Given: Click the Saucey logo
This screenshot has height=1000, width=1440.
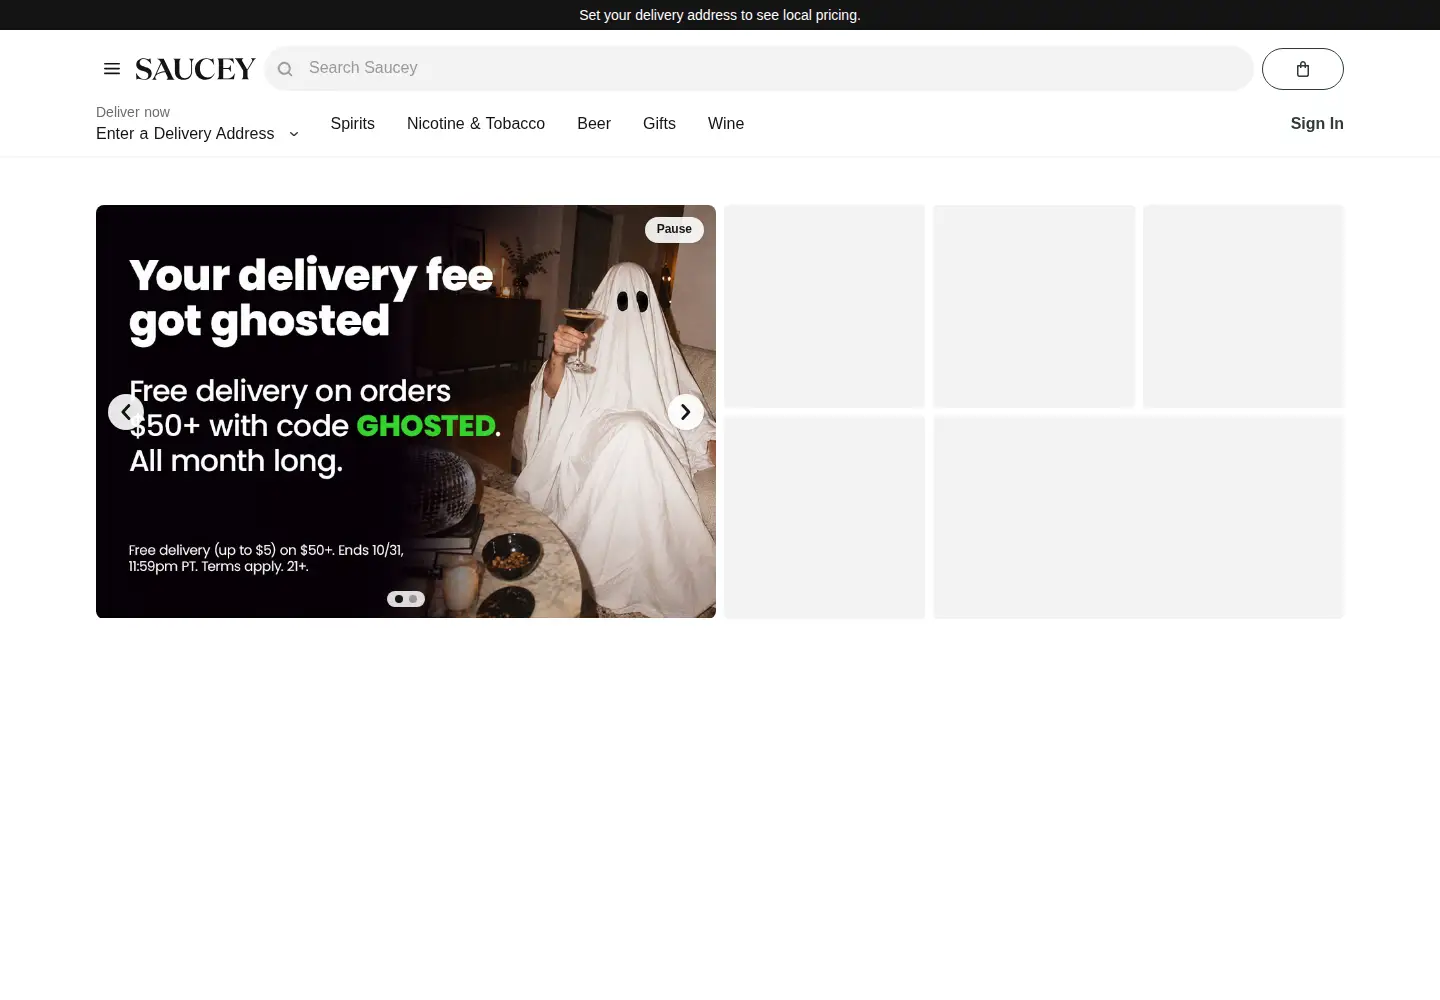Looking at the screenshot, I should pos(196,69).
